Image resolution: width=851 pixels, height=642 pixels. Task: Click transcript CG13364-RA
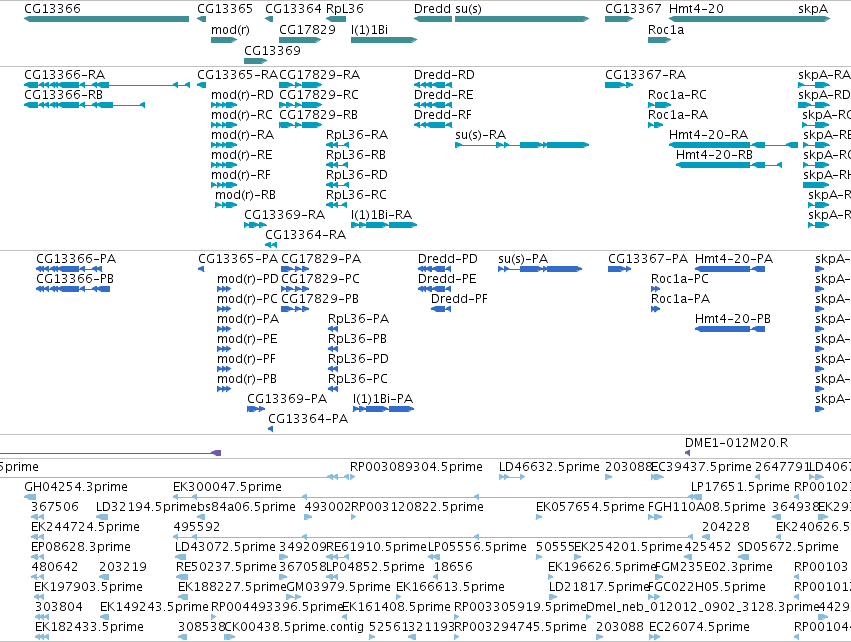click(x=271, y=245)
